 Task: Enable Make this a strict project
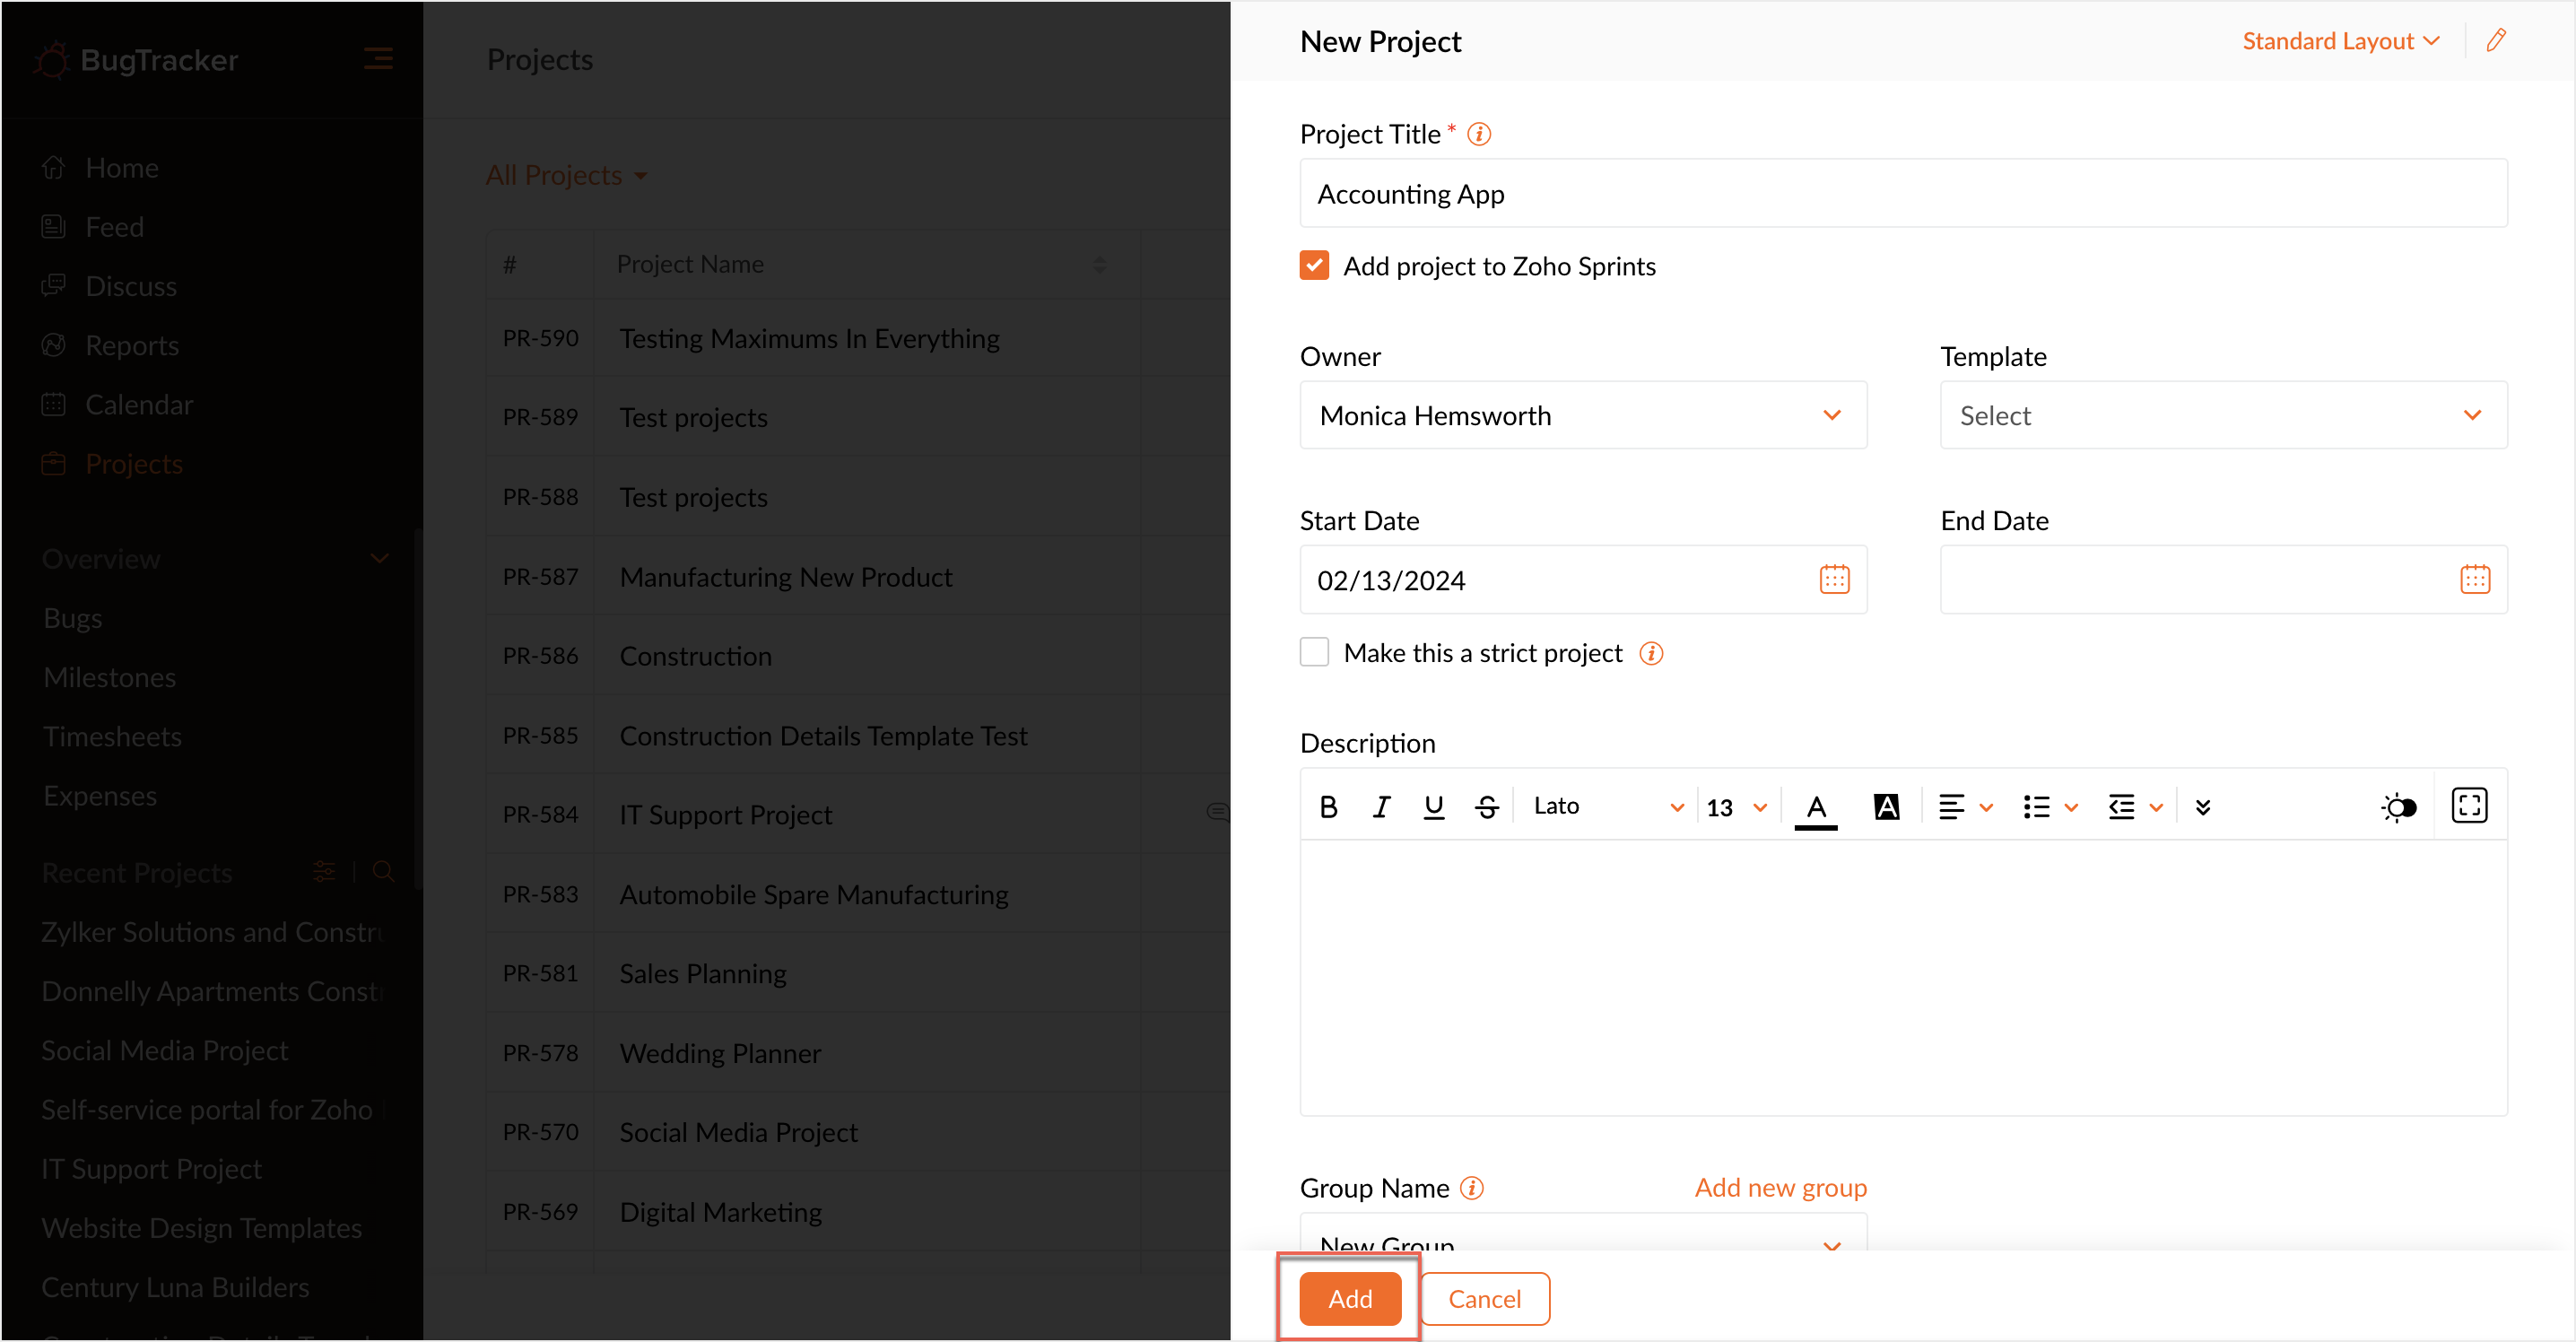click(x=1314, y=652)
